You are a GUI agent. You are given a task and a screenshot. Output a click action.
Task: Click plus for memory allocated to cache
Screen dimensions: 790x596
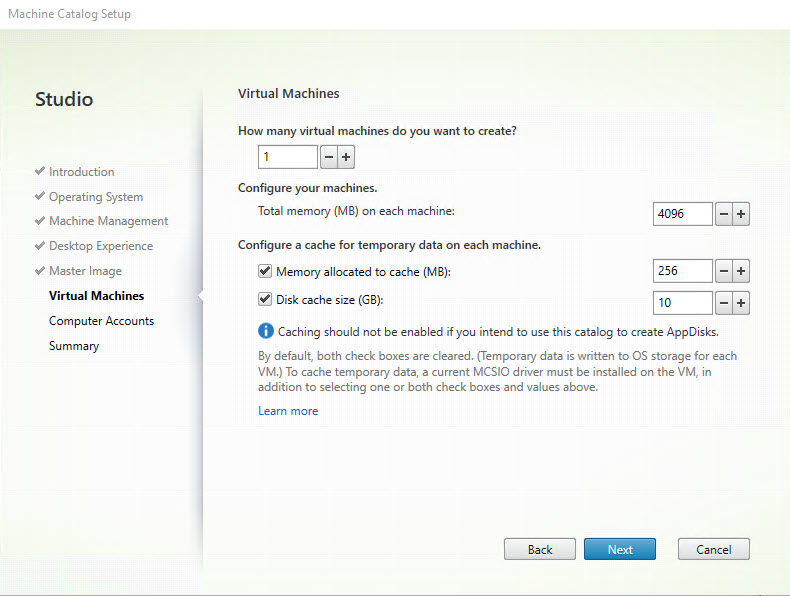click(x=741, y=271)
